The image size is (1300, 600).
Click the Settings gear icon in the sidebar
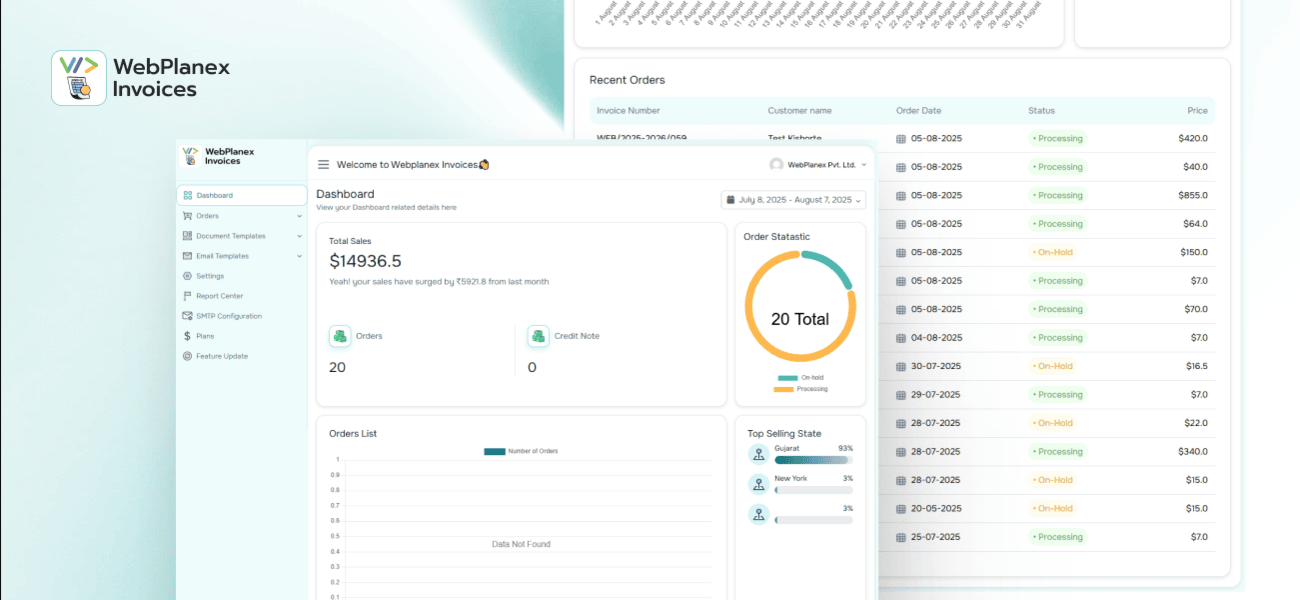[x=187, y=276]
